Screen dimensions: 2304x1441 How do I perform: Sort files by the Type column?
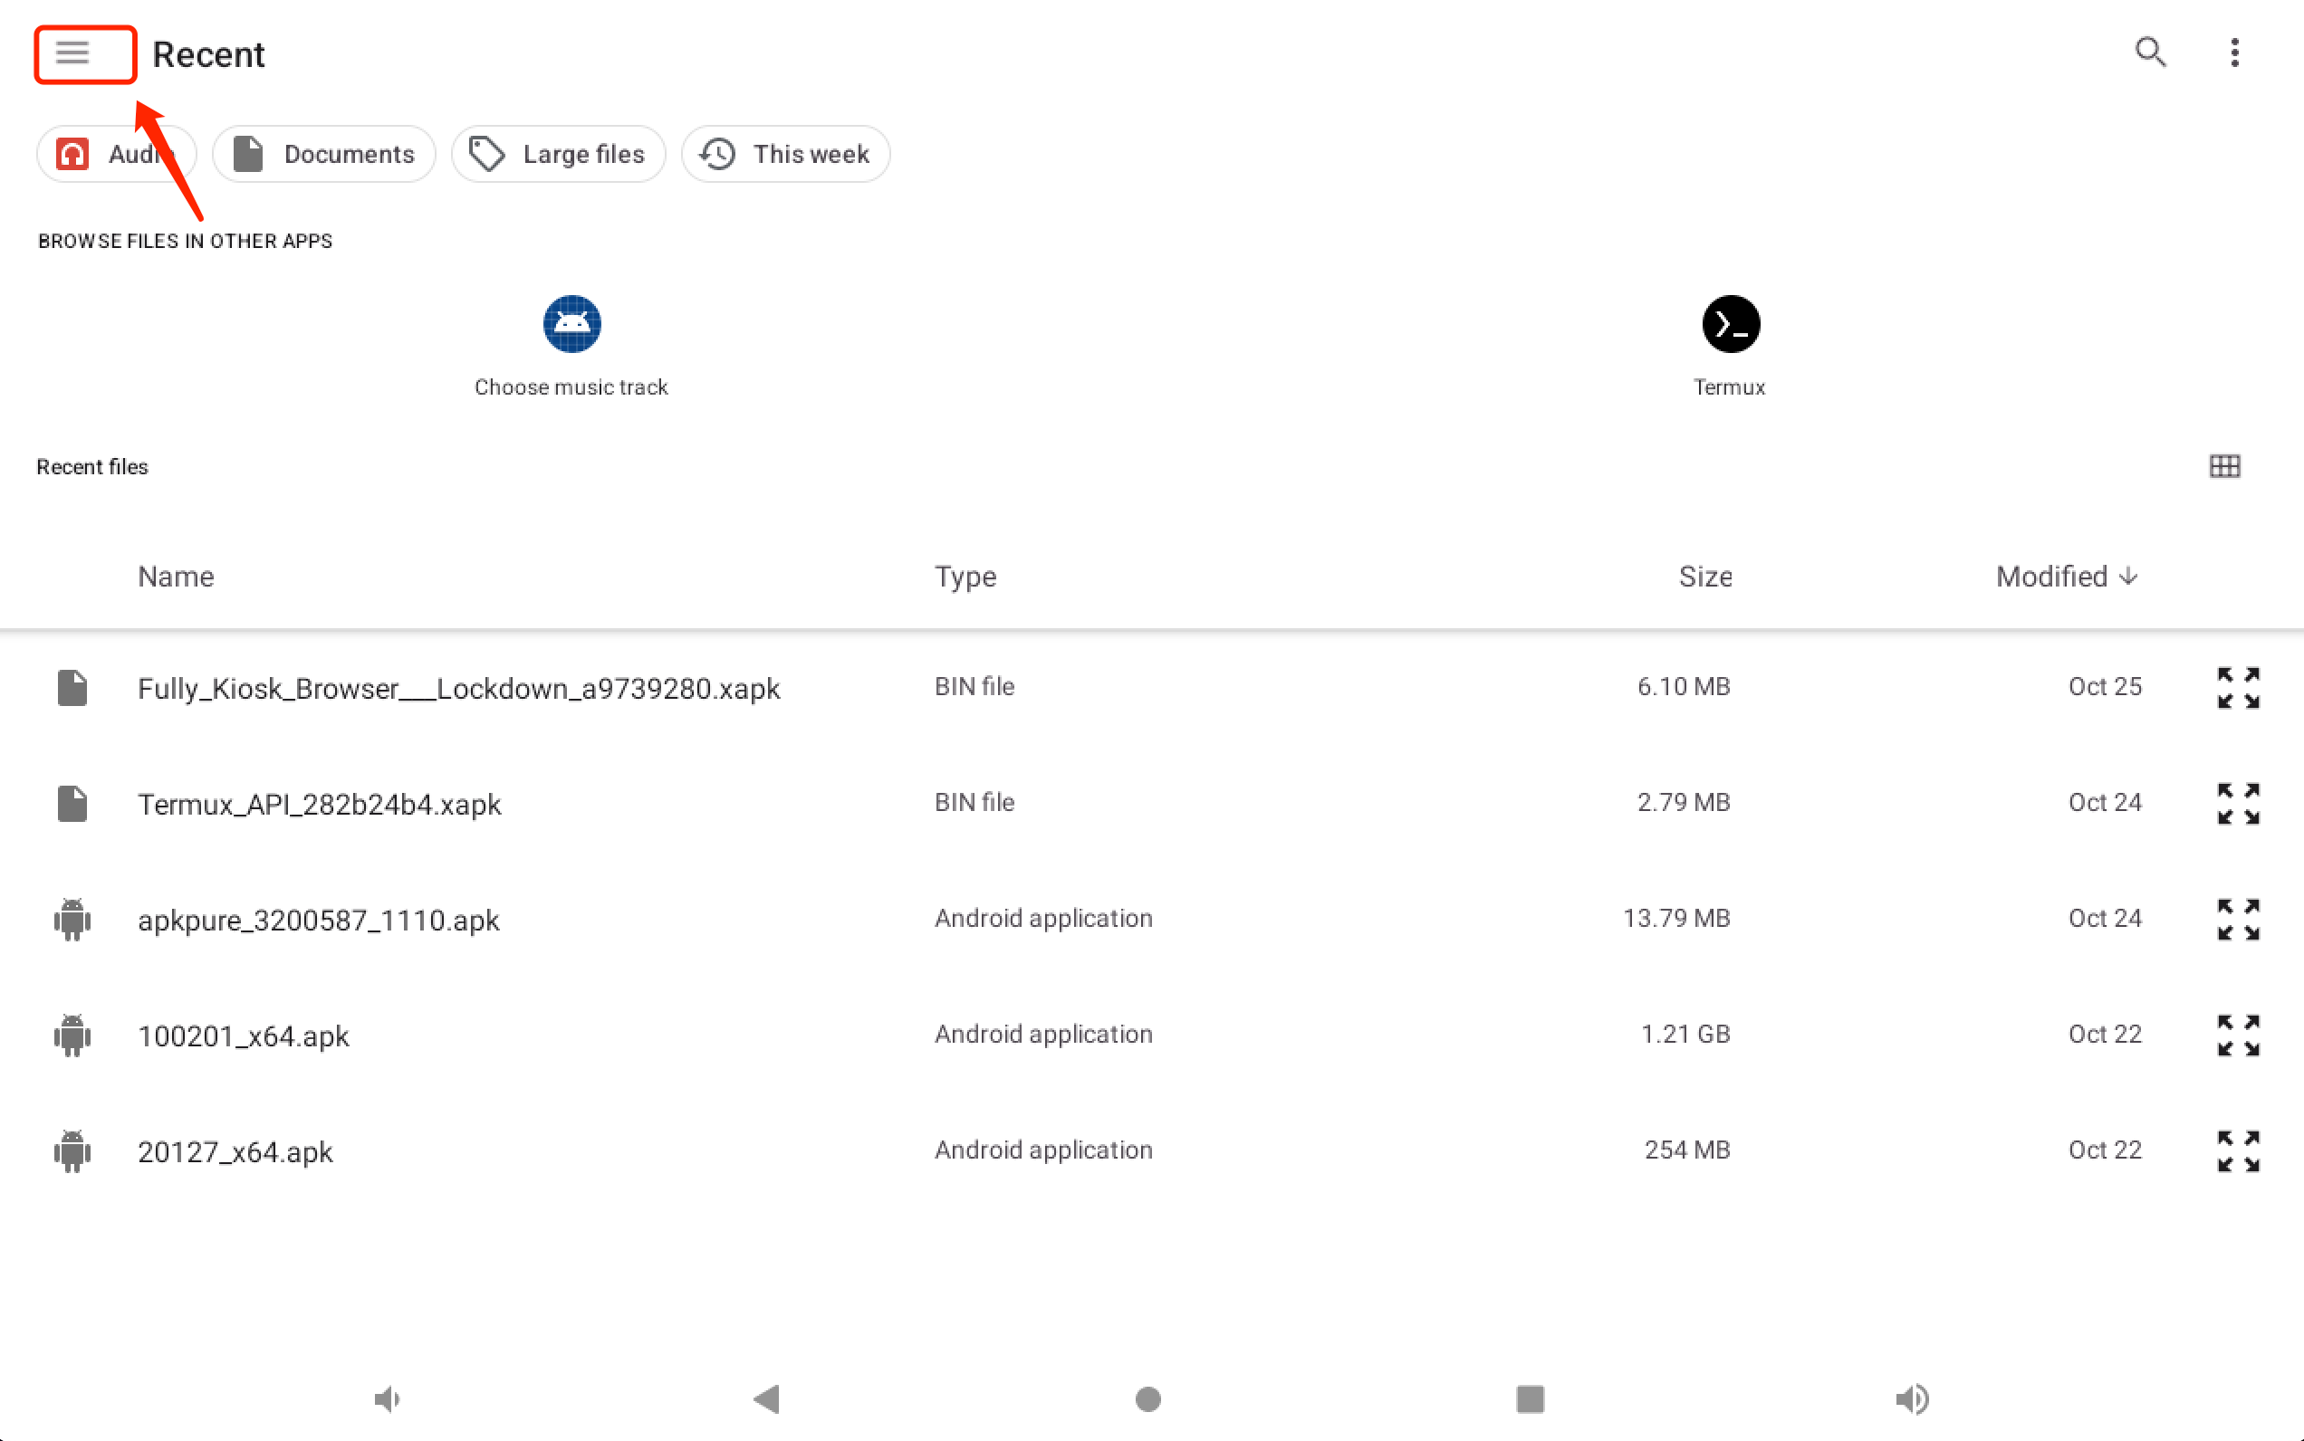tap(965, 577)
